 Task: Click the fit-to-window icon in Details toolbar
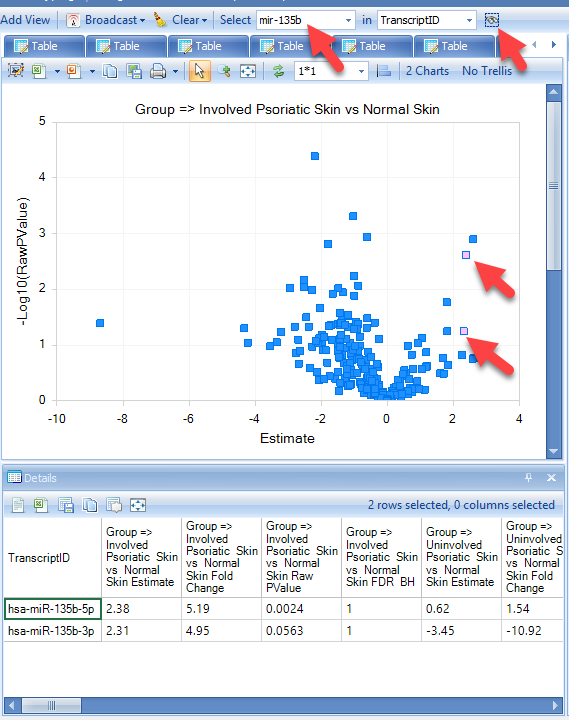tap(138, 506)
